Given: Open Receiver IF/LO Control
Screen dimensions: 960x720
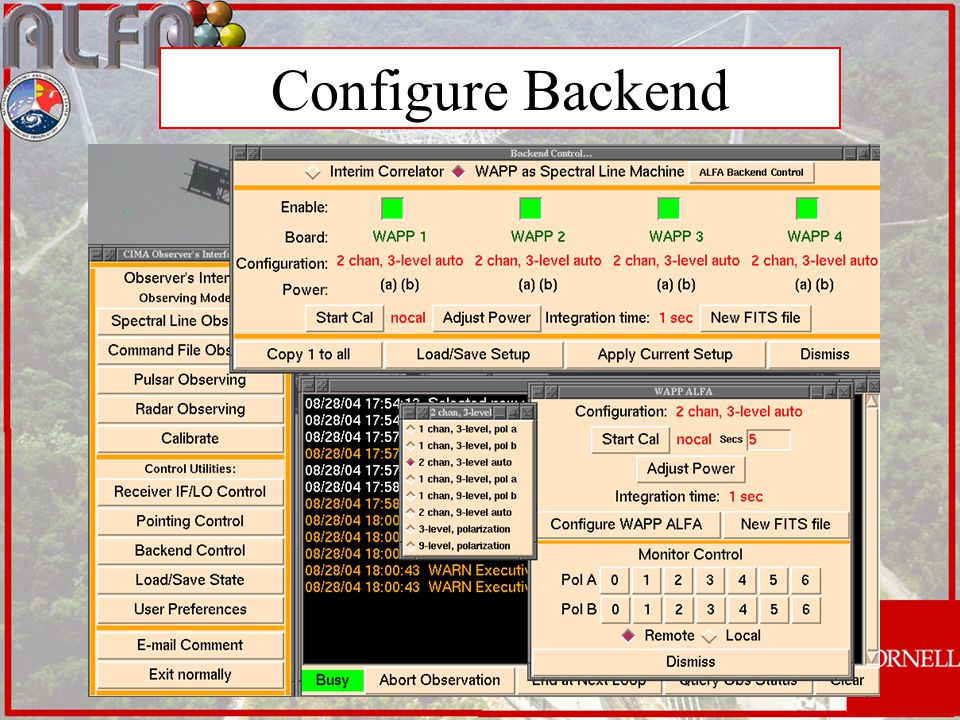Looking at the screenshot, I should click(190, 492).
